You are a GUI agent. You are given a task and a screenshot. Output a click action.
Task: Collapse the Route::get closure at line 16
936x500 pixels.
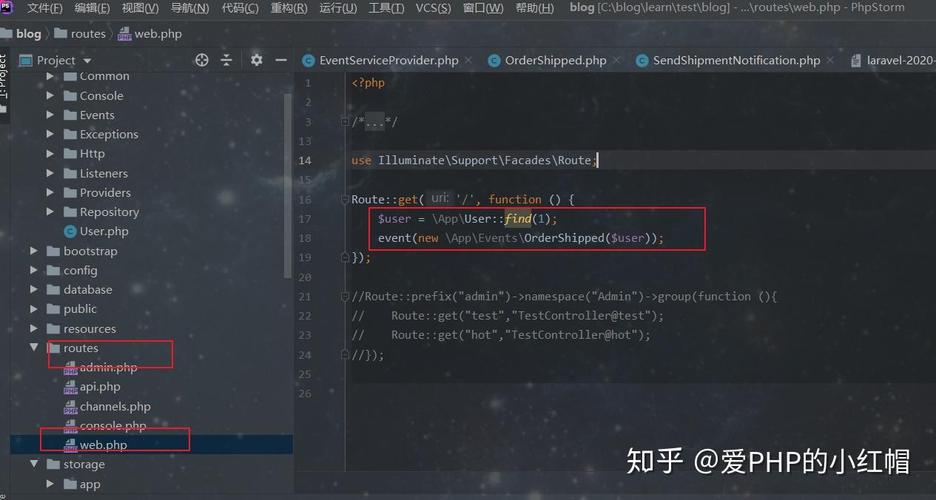344,199
